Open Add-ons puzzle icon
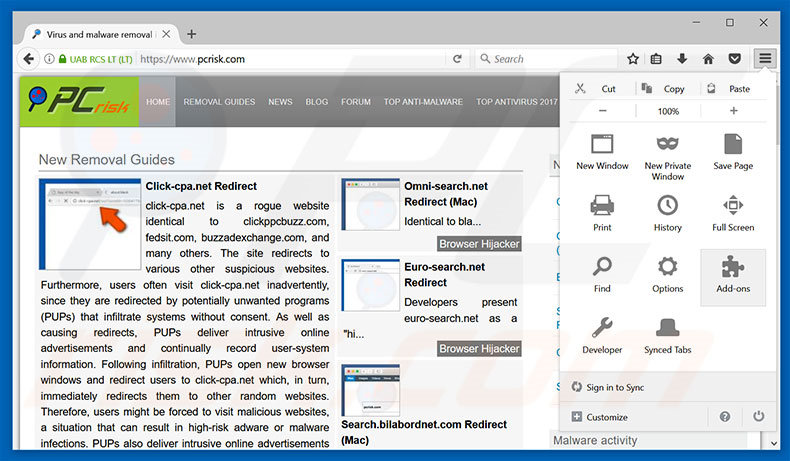Image resolution: width=790 pixels, height=461 pixels. (x=733, y=277)
